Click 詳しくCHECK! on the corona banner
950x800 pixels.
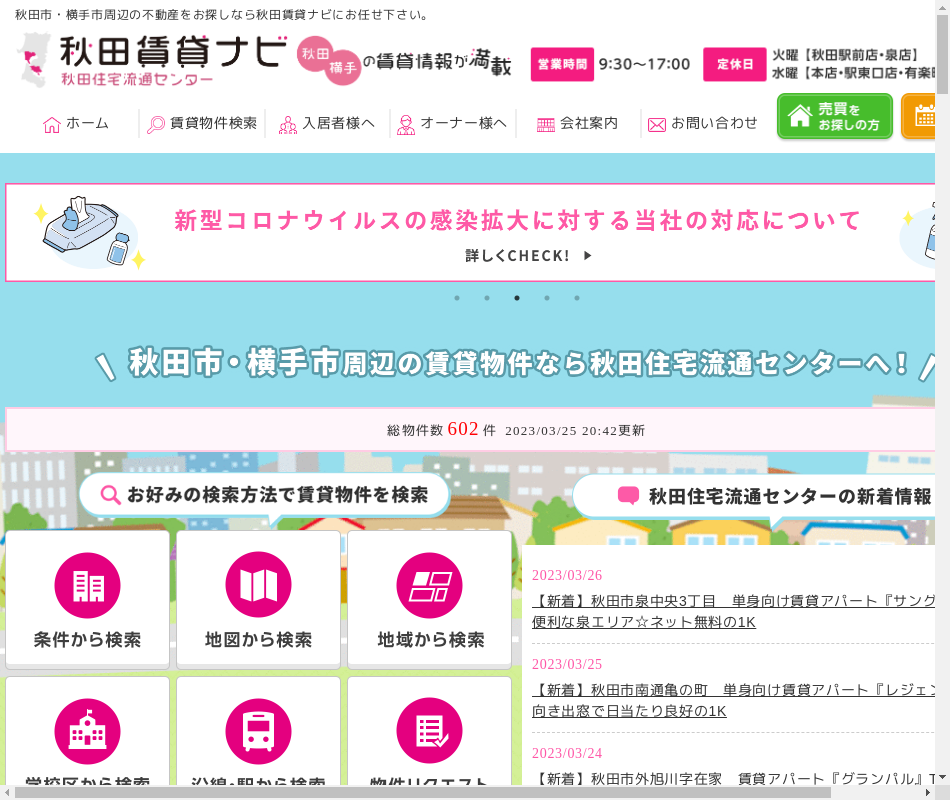coord(528,256)
